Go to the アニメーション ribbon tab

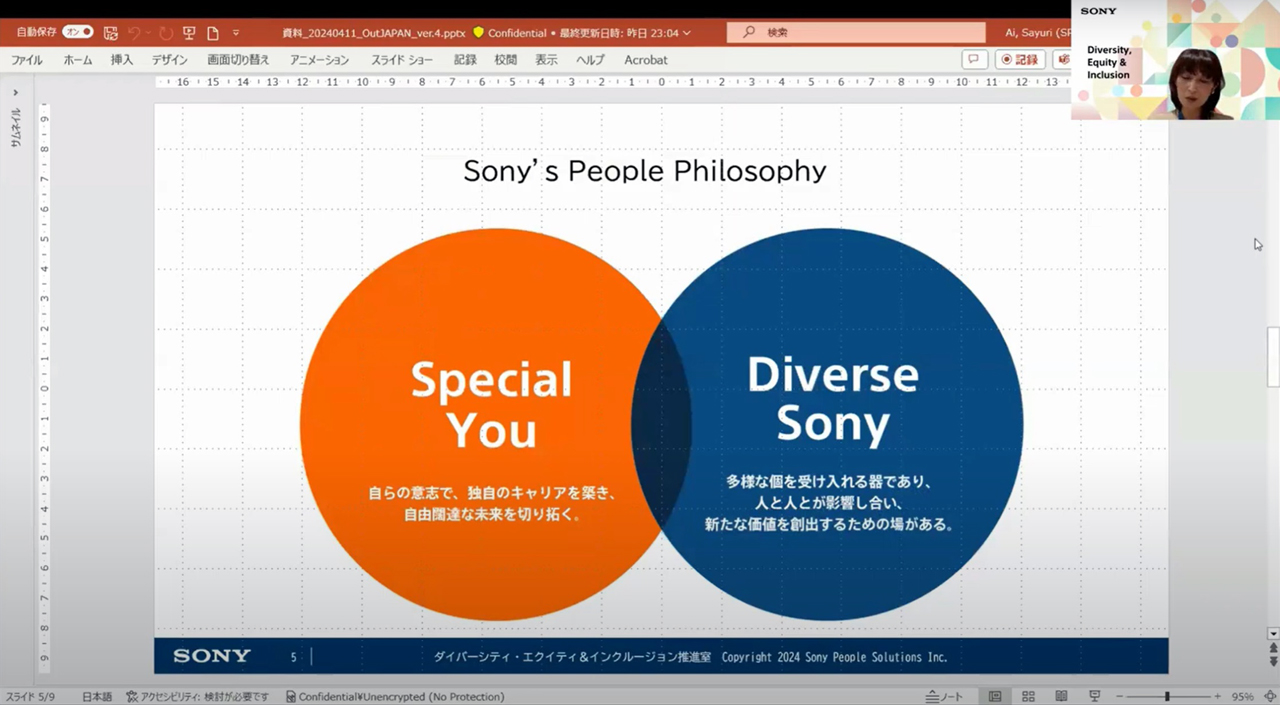[320, 60]
